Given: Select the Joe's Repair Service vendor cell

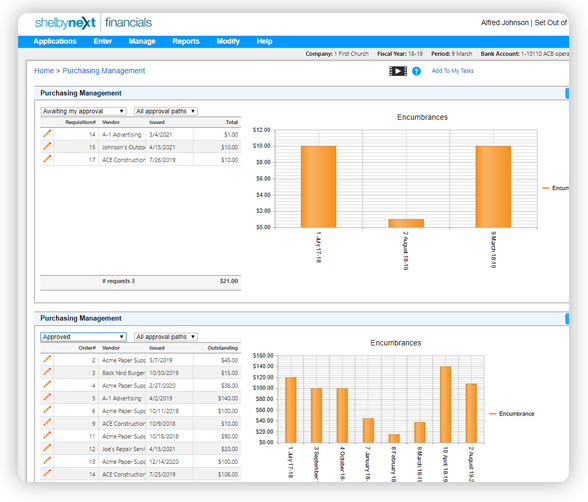Looking at the screenshot, I should click(x=122, y=449).
